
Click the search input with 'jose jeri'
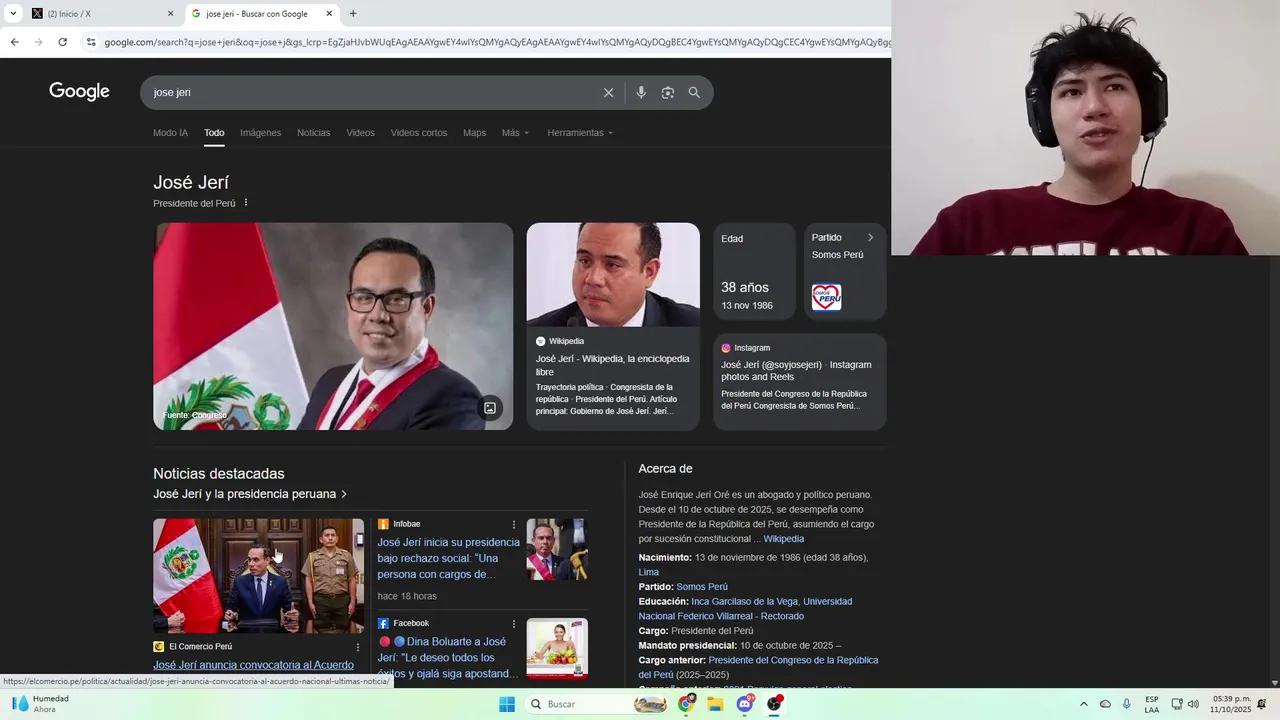tap(370, 92)
